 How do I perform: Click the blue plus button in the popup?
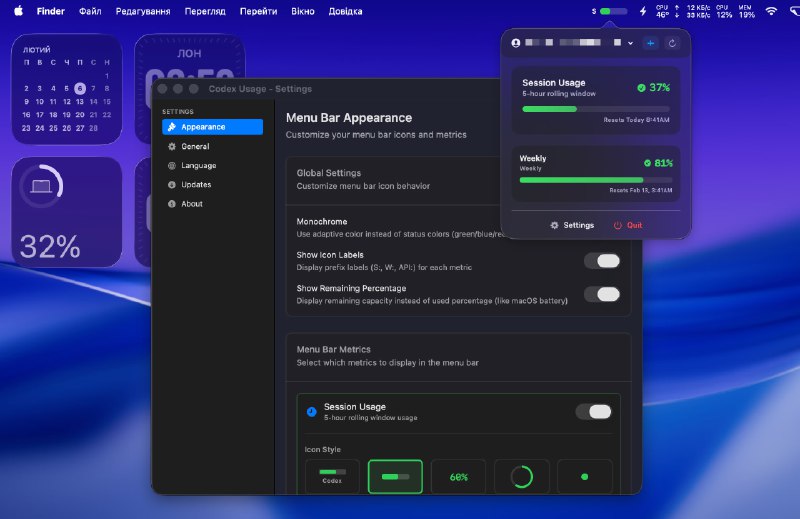650,43
